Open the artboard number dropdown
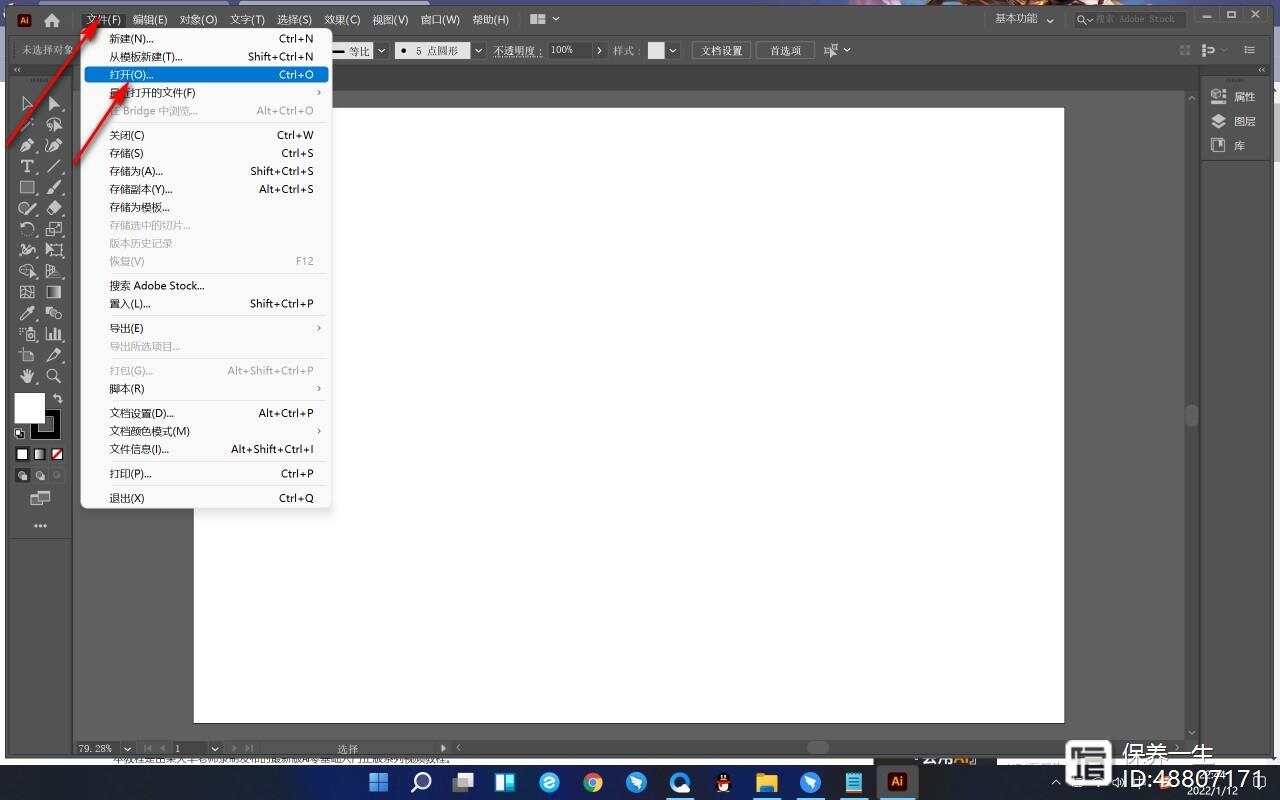Image resolution: width=1280 pixels, height=800 pixels. (215, 748)
